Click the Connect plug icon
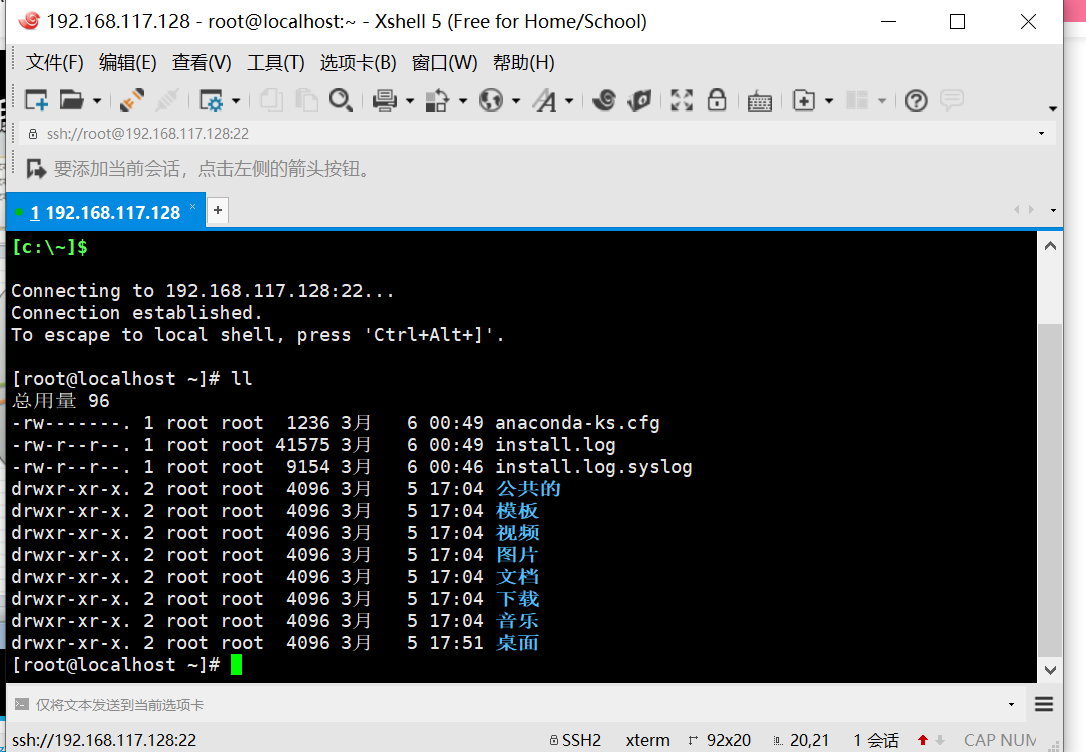This screenshot has width=1086, height=752. [132, 100]
